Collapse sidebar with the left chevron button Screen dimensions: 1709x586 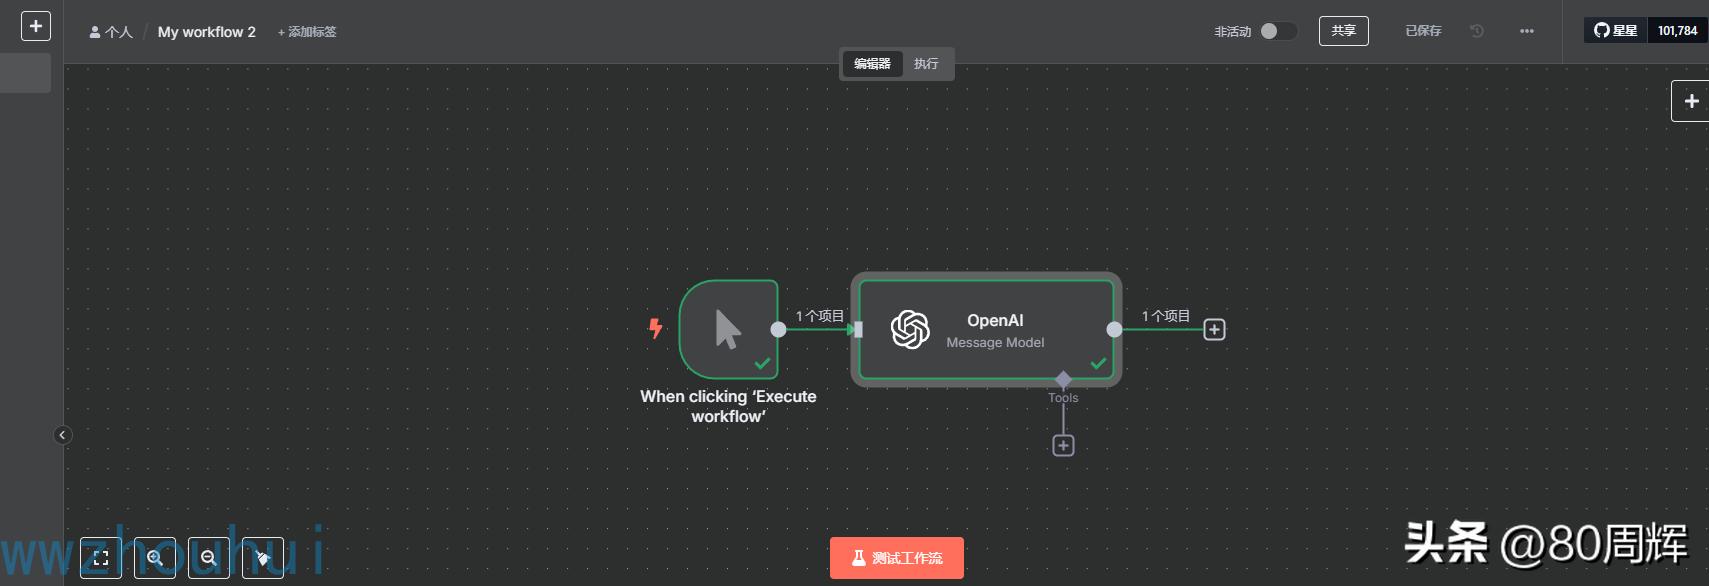[x=62, y=435]
